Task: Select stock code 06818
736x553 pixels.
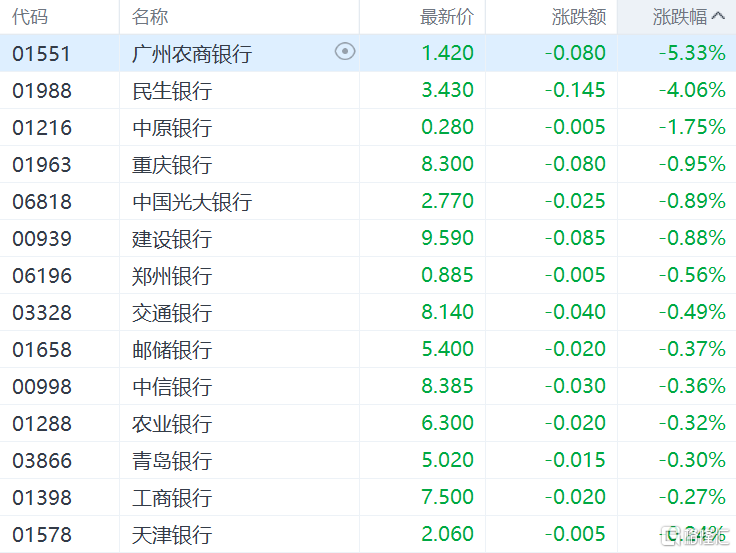Action: (x=42, y=201)
